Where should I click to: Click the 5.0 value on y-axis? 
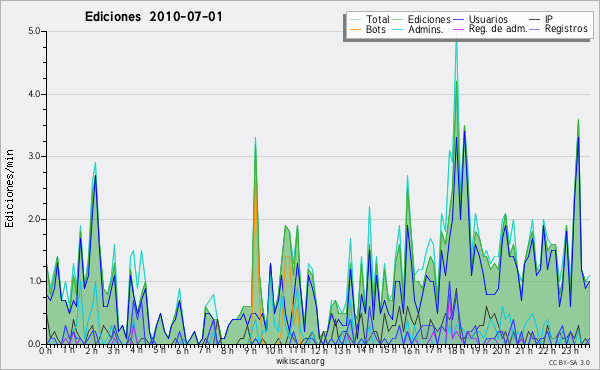tap(34, 31)
